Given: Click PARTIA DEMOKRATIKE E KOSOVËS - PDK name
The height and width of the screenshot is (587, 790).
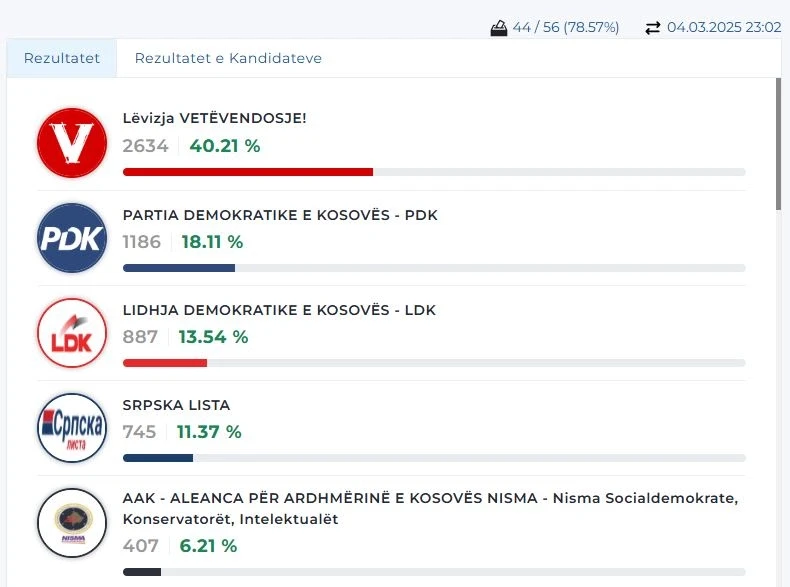Looking at the screenshot, I should coord(280,215).
